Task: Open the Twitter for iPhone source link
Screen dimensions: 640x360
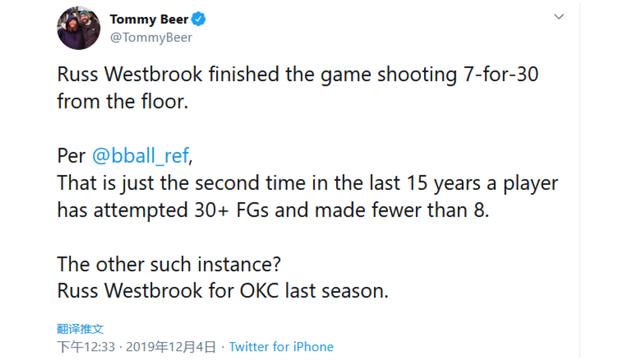Action: (281, 347)
